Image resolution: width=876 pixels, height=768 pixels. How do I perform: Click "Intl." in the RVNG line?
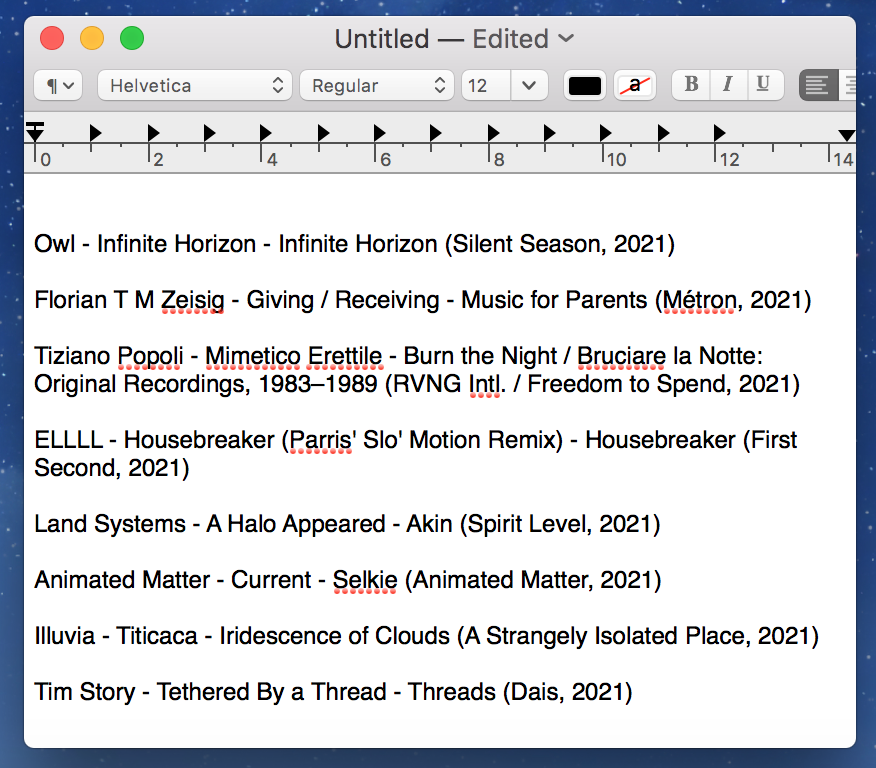pyautogui.click(x=487, y=384)
